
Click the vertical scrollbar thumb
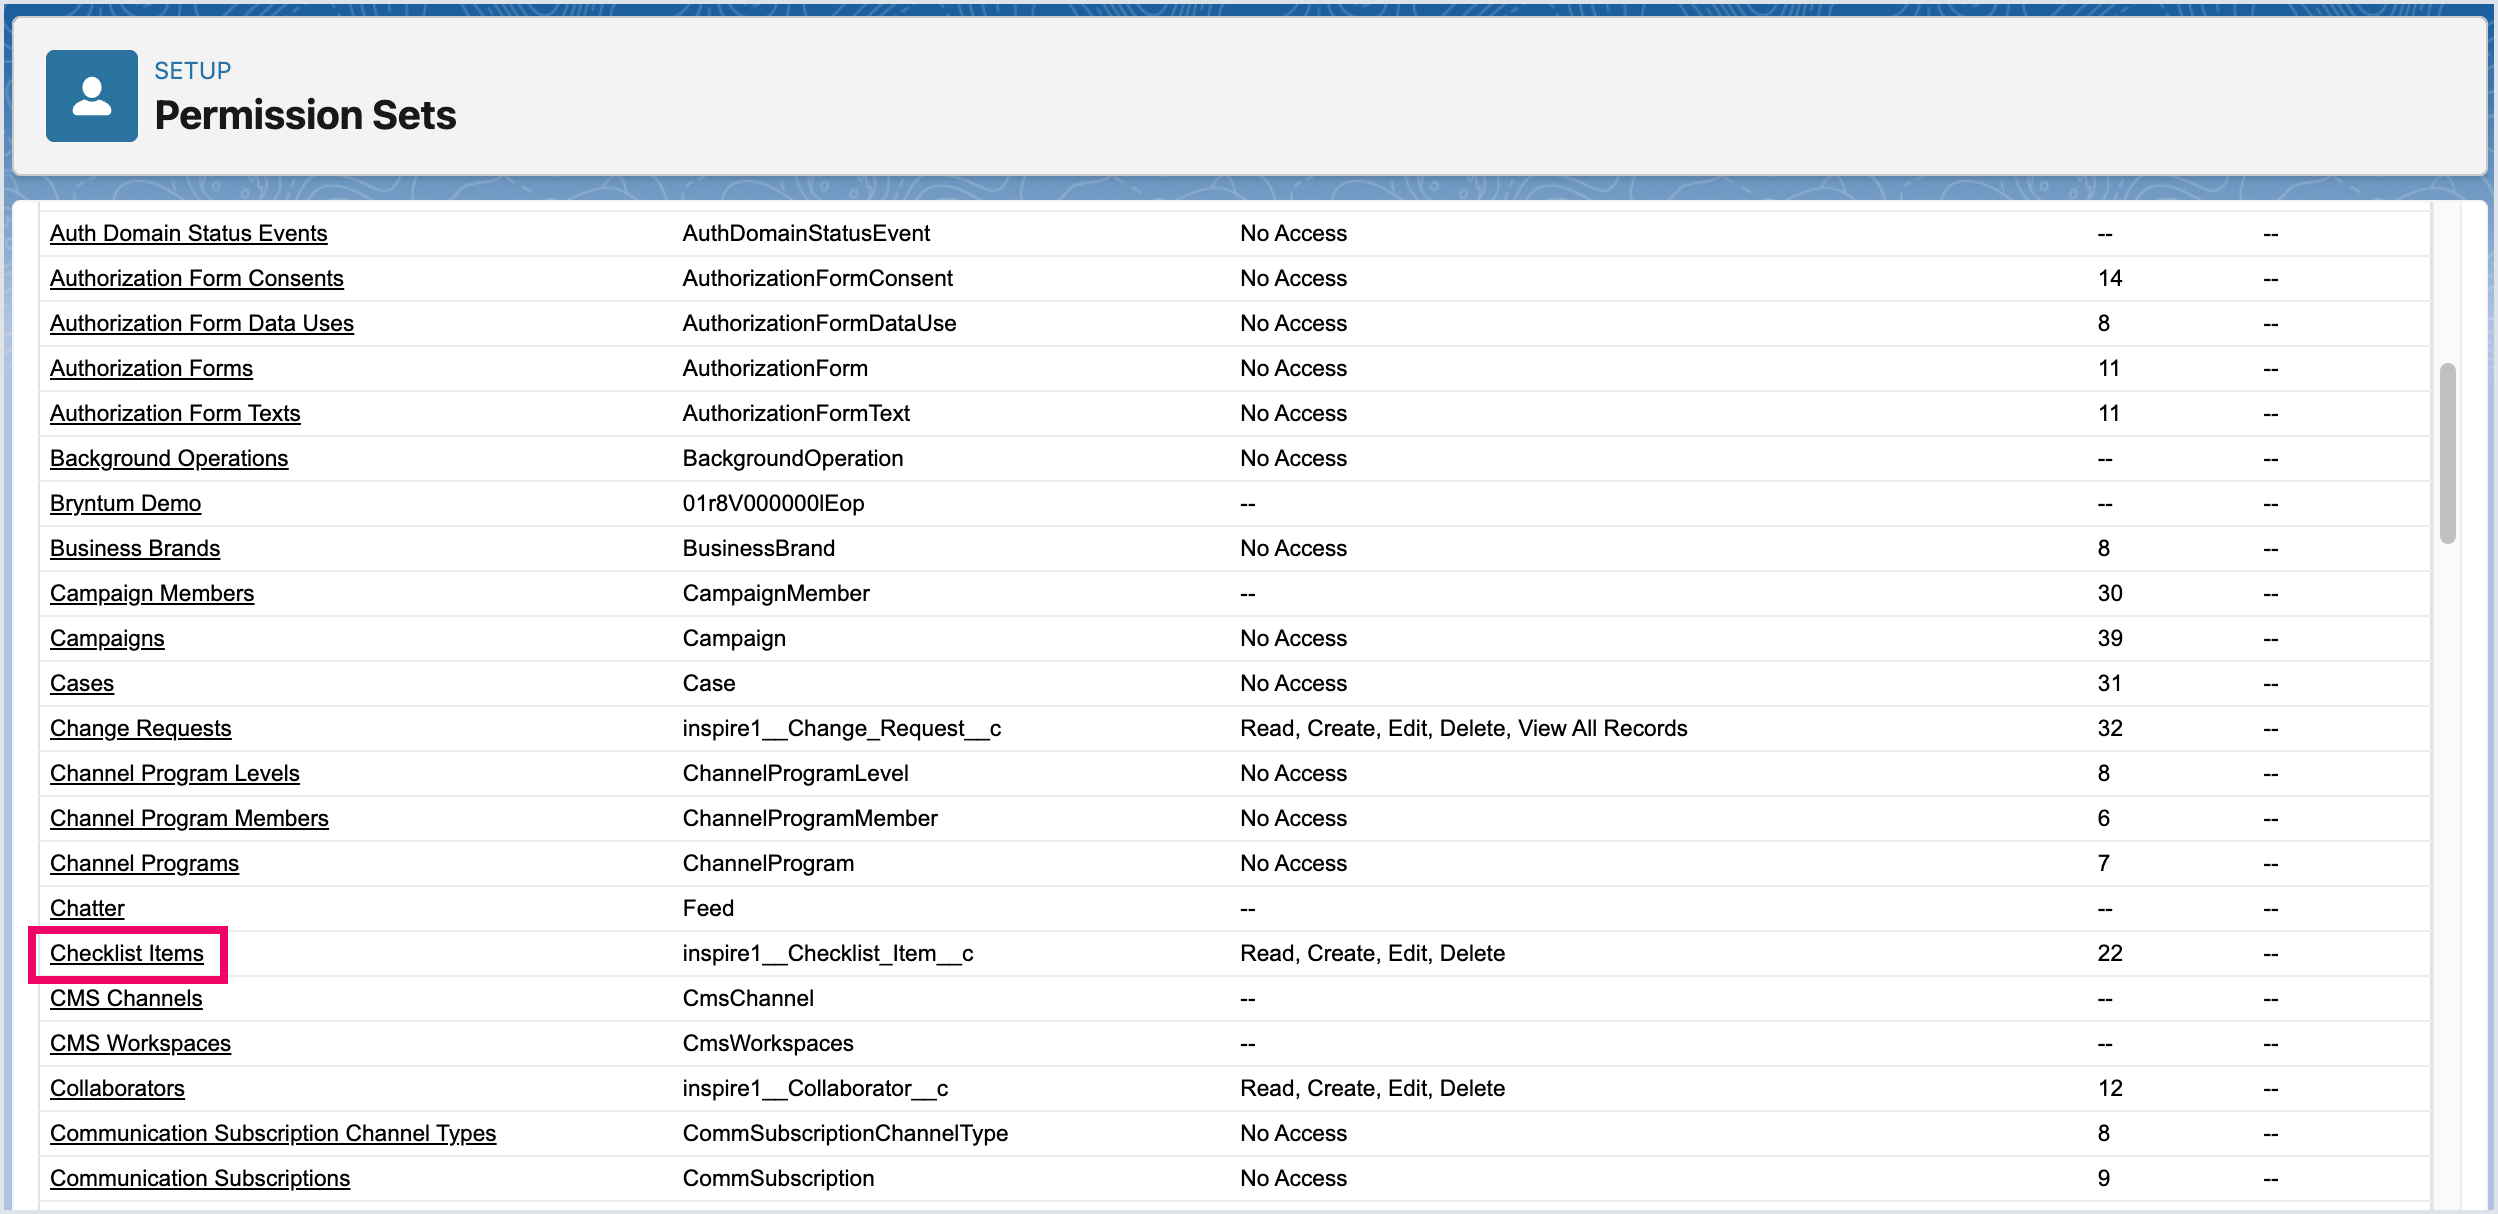pos(2447,453)
